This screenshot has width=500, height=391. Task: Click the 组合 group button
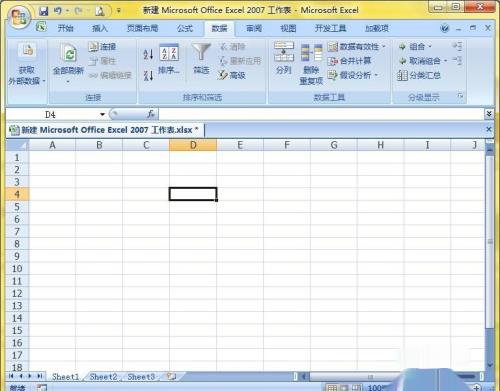pyautogui.click(x=412, y=47)
